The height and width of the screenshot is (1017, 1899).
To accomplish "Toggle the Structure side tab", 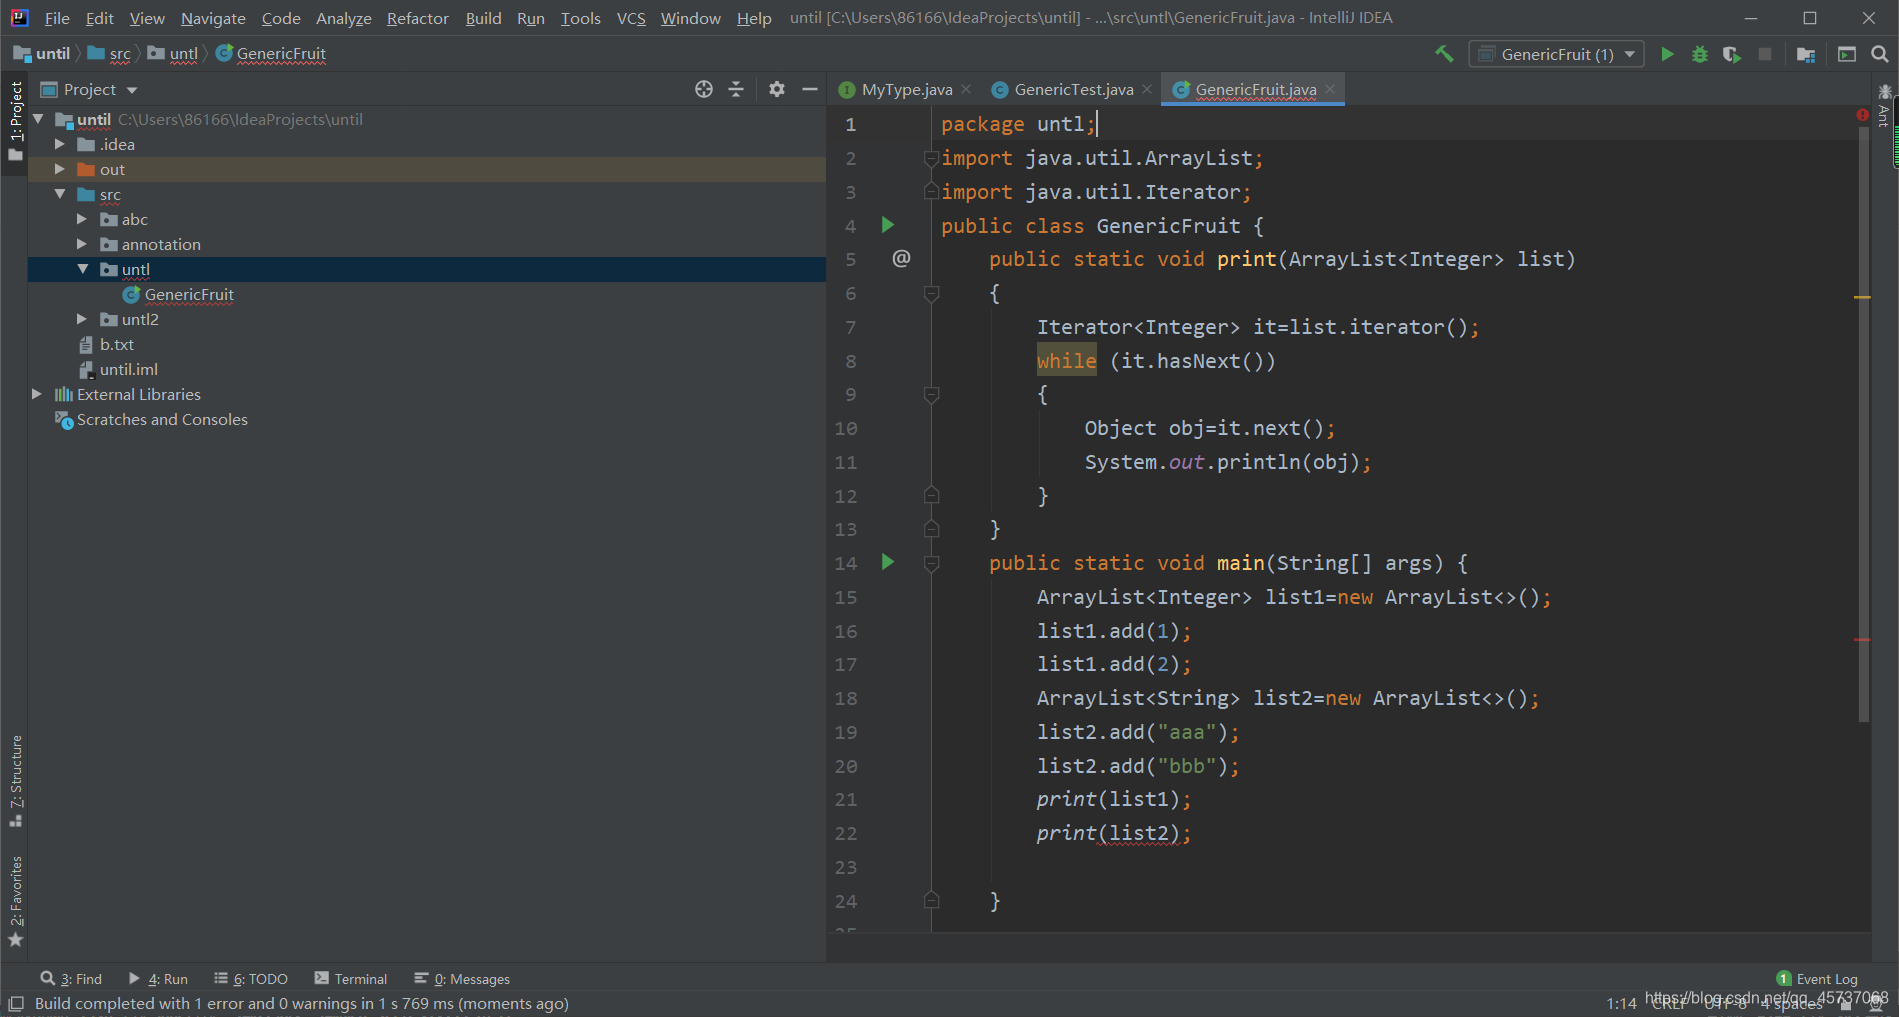I will point(15,781).
